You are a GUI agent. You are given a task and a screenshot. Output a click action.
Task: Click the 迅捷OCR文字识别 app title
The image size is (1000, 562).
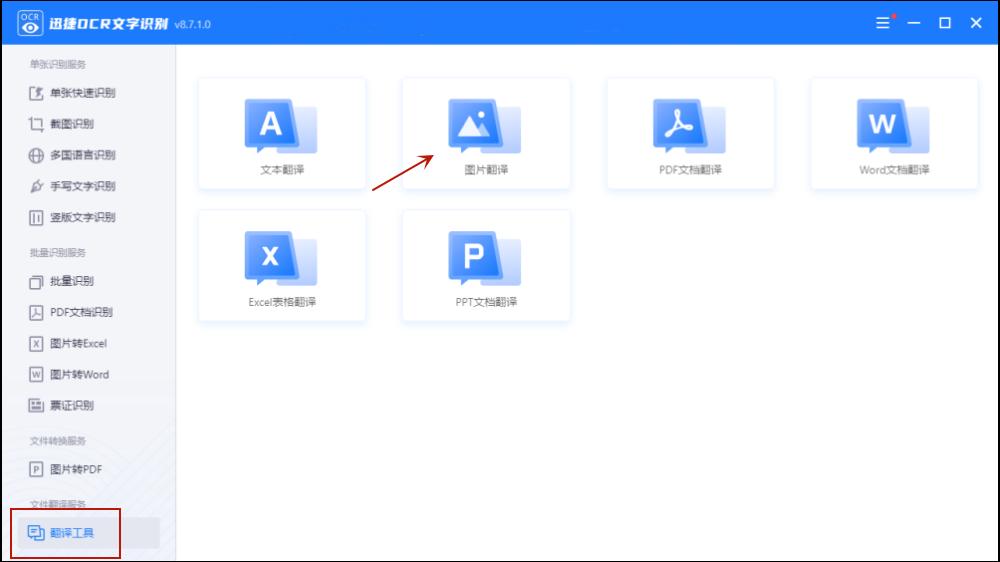[x=108, y=24]
